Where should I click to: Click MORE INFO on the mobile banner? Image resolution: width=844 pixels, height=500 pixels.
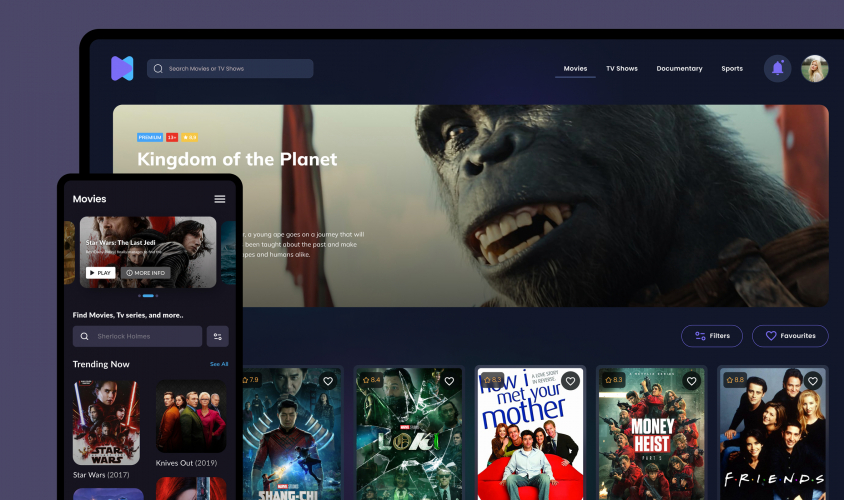pos(145,273)
